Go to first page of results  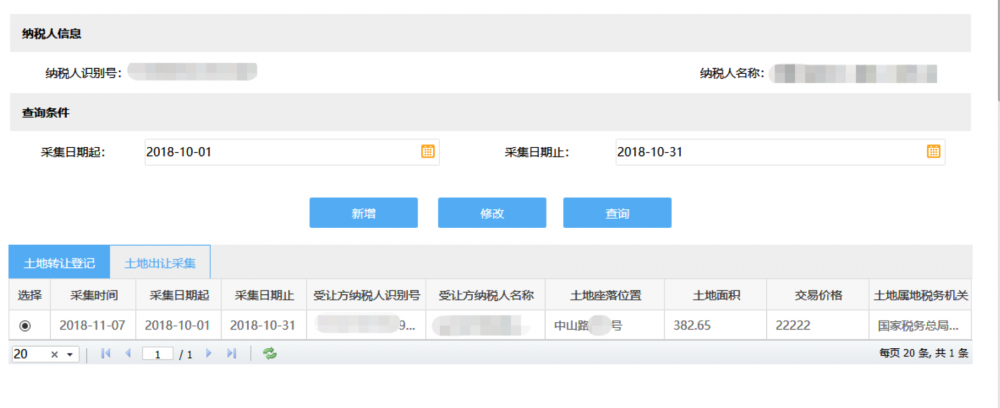[106, 354]
